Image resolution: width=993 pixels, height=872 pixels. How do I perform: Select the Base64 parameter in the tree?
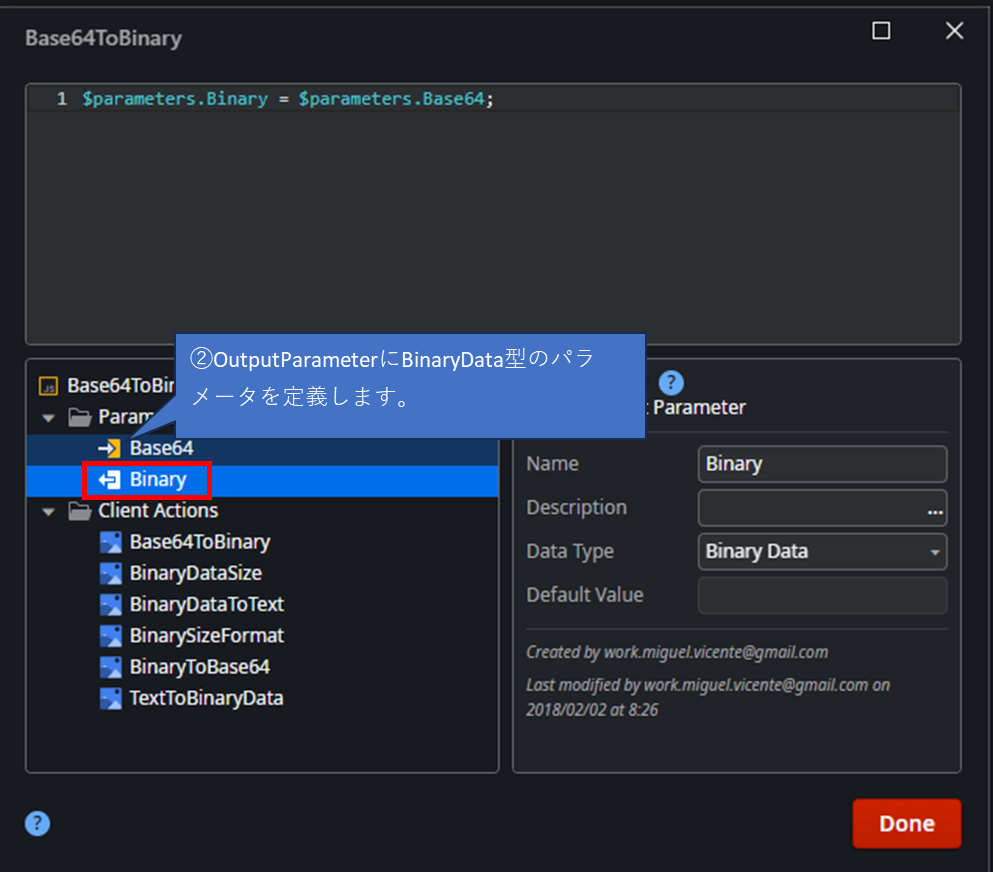[160, 448]
